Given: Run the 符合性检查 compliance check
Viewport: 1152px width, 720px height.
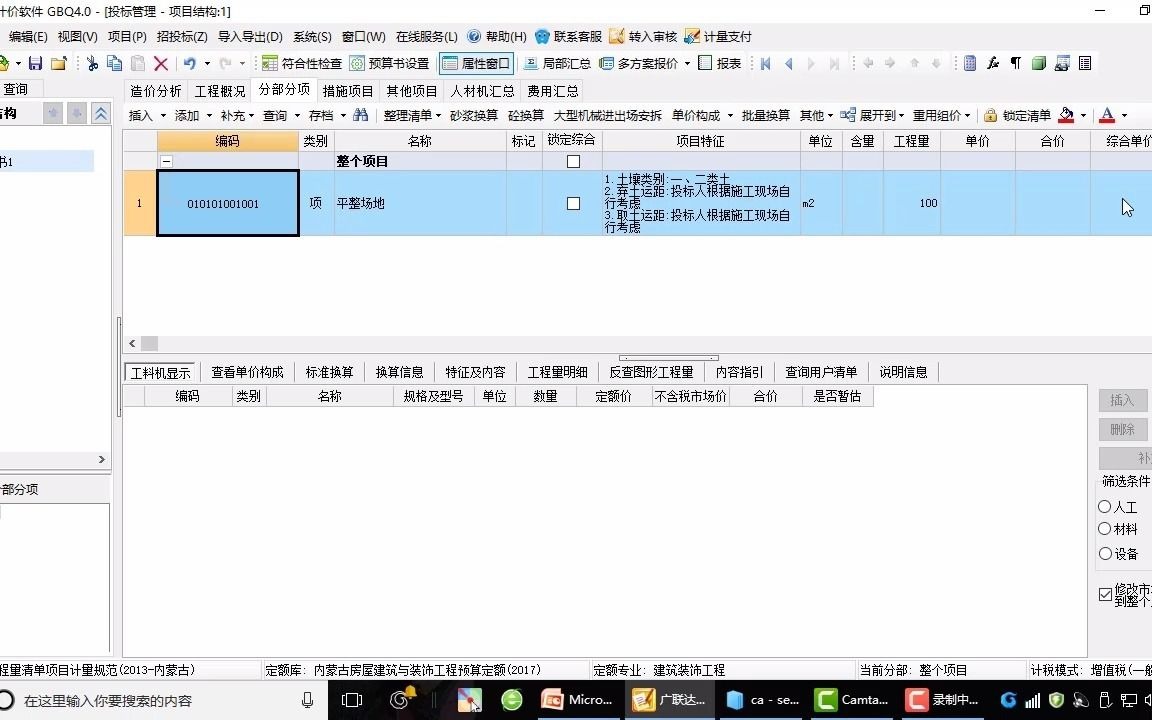Looking at the screenshot, I should (302, 62).
